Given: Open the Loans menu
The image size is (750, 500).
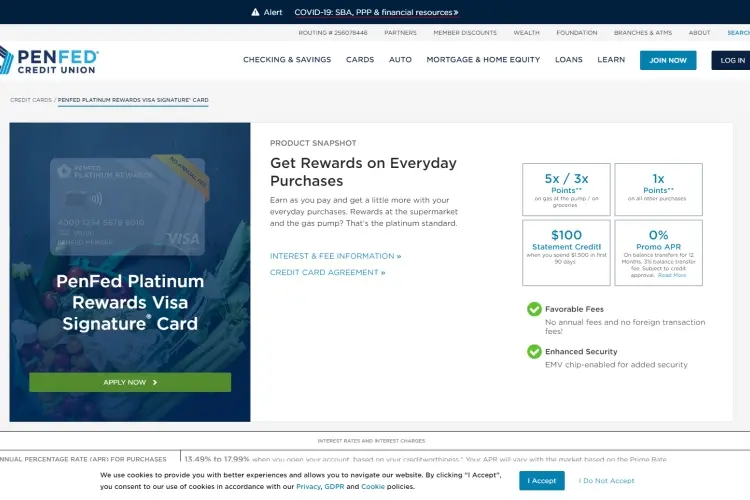Looking at the screenshot, I should 569,60.
